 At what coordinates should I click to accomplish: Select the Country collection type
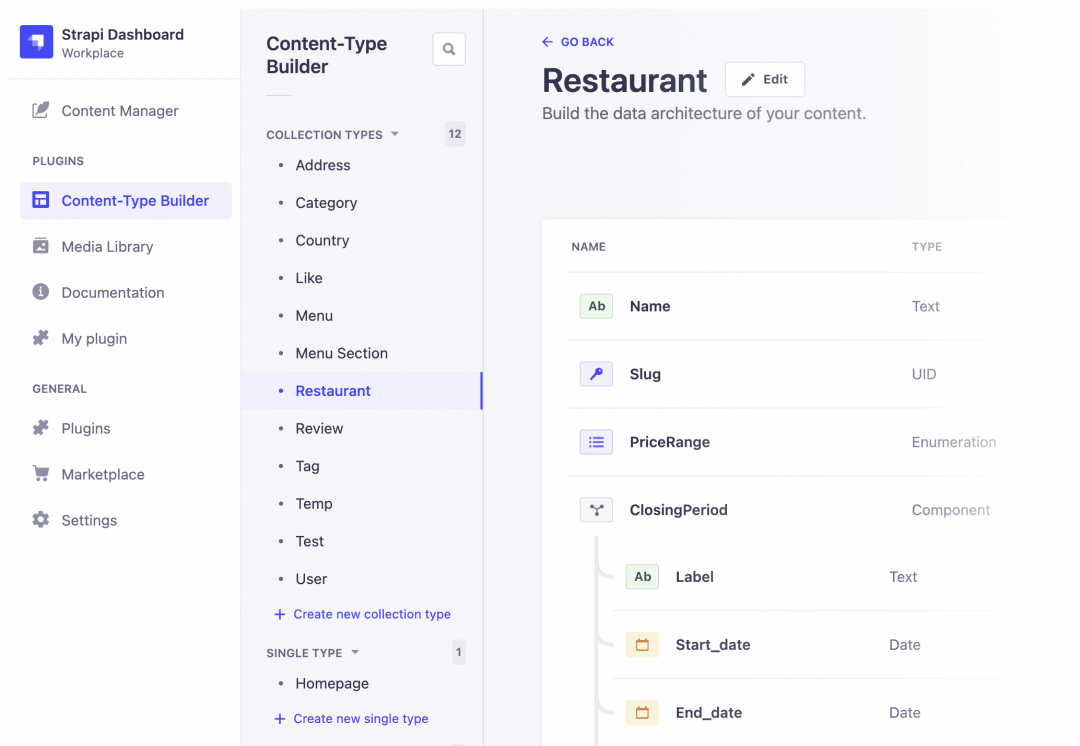coord(322,240)
